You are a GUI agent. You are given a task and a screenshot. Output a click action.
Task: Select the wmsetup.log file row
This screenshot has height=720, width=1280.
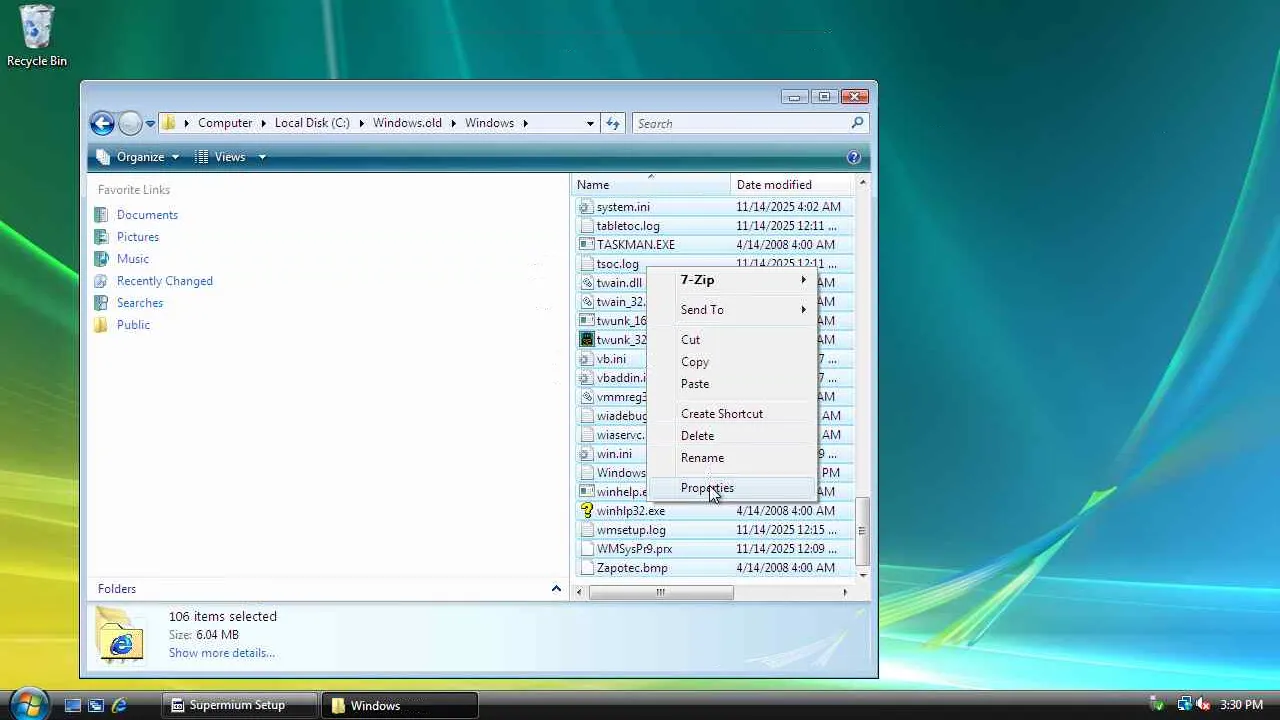715,530
